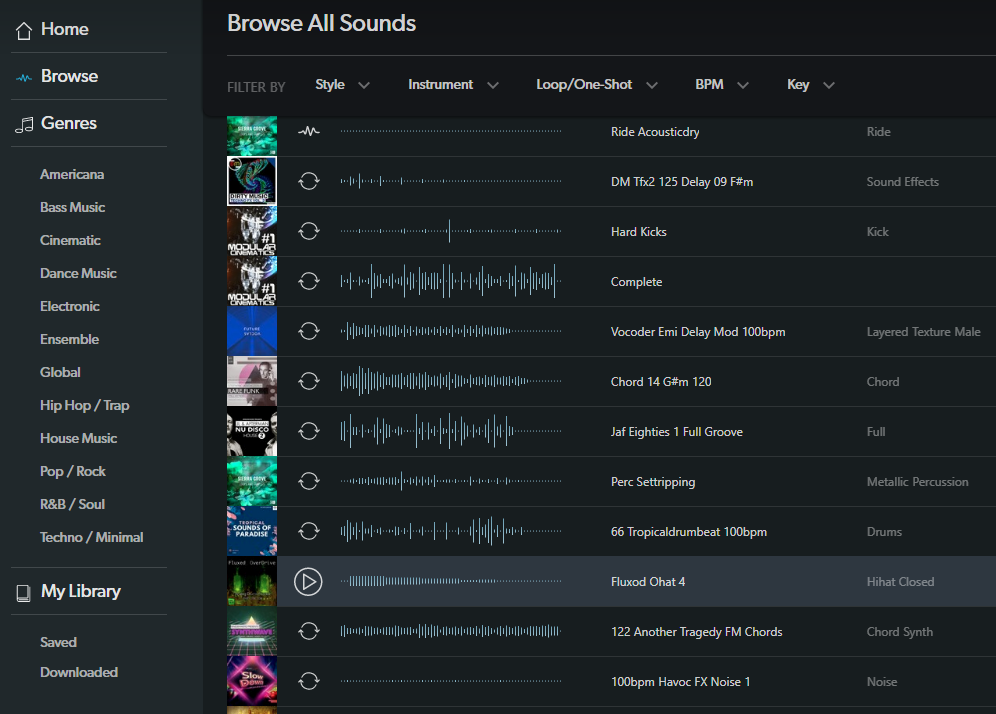
Task: Click loop icon for Chord 14 G#m 120
Action: 309,381
